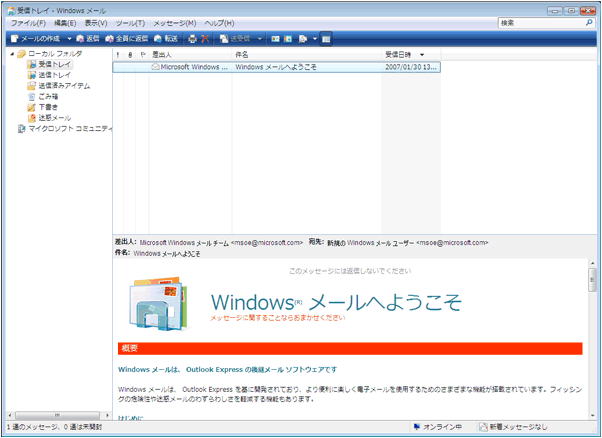Click the 全員に返信 (Reply All) button
The height and width of the screenshot is (438, 602).
[127, 39]
